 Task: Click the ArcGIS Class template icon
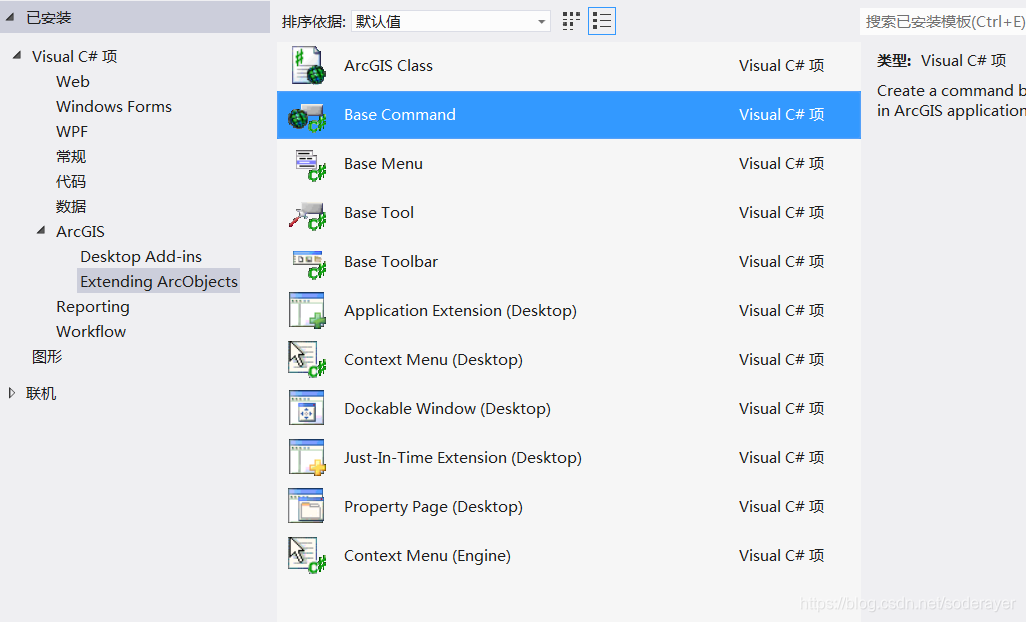[308, 66]
